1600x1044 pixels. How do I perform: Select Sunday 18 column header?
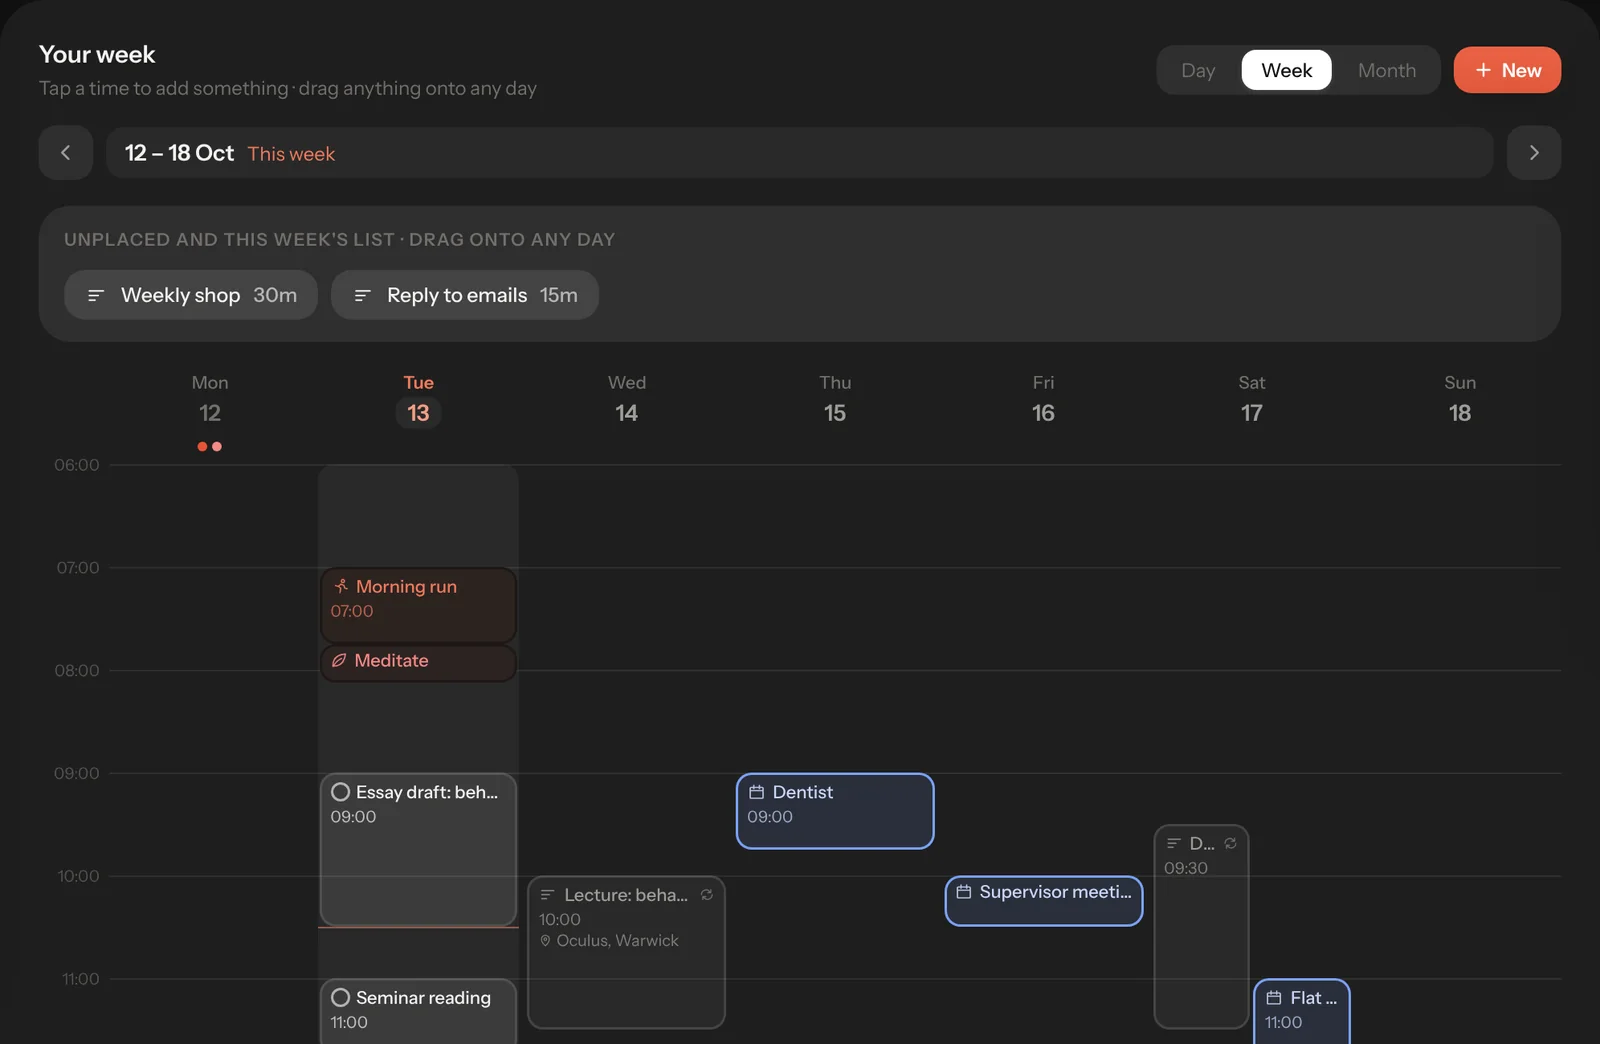pos(1460,399)
